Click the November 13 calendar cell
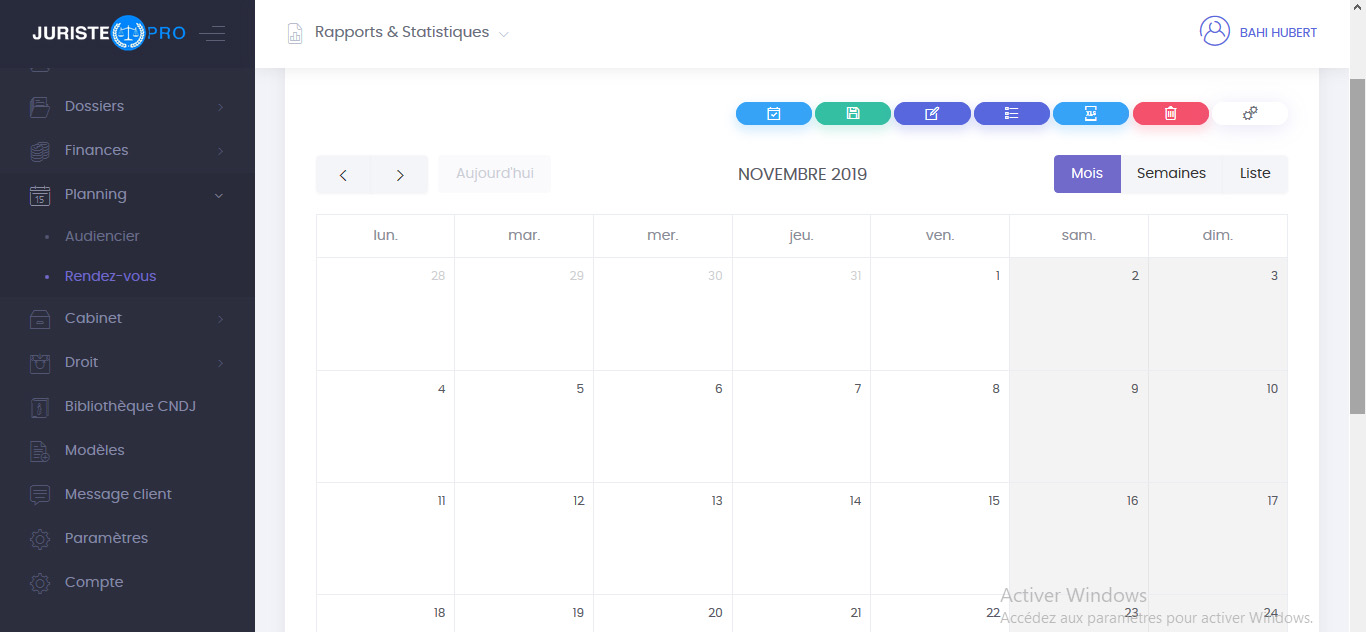Screen dimensions: 1366x632 (x=662, y=538)
